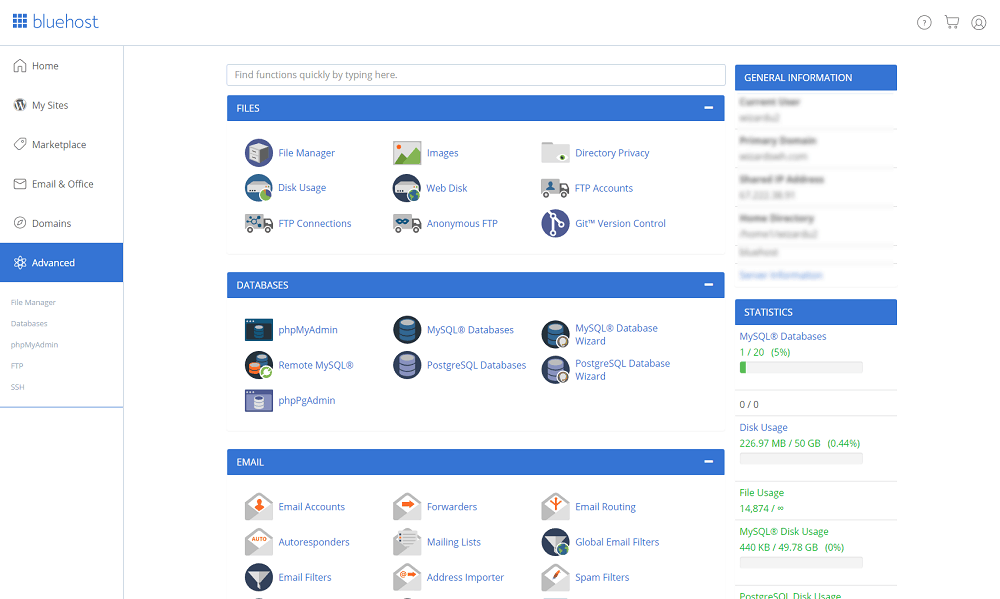Click the MySQL Disk Usage progress bar
This screenshot has width=1000, height=599.
click(801, 563)
